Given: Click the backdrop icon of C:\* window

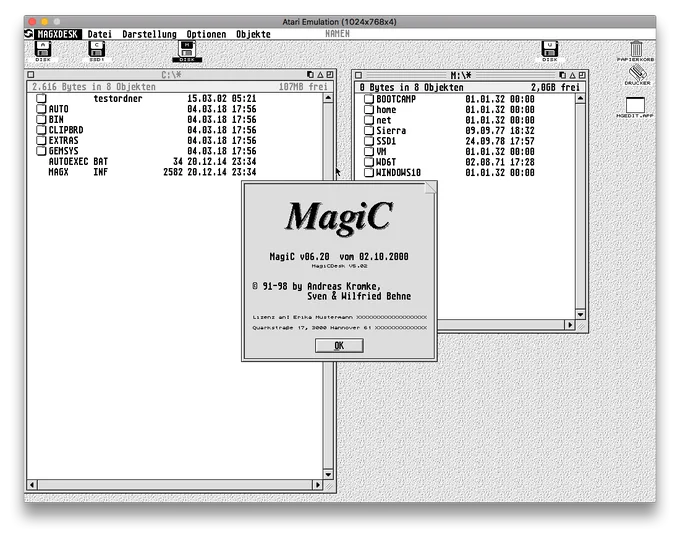Looking at the screenshot, I should point(310,75).
